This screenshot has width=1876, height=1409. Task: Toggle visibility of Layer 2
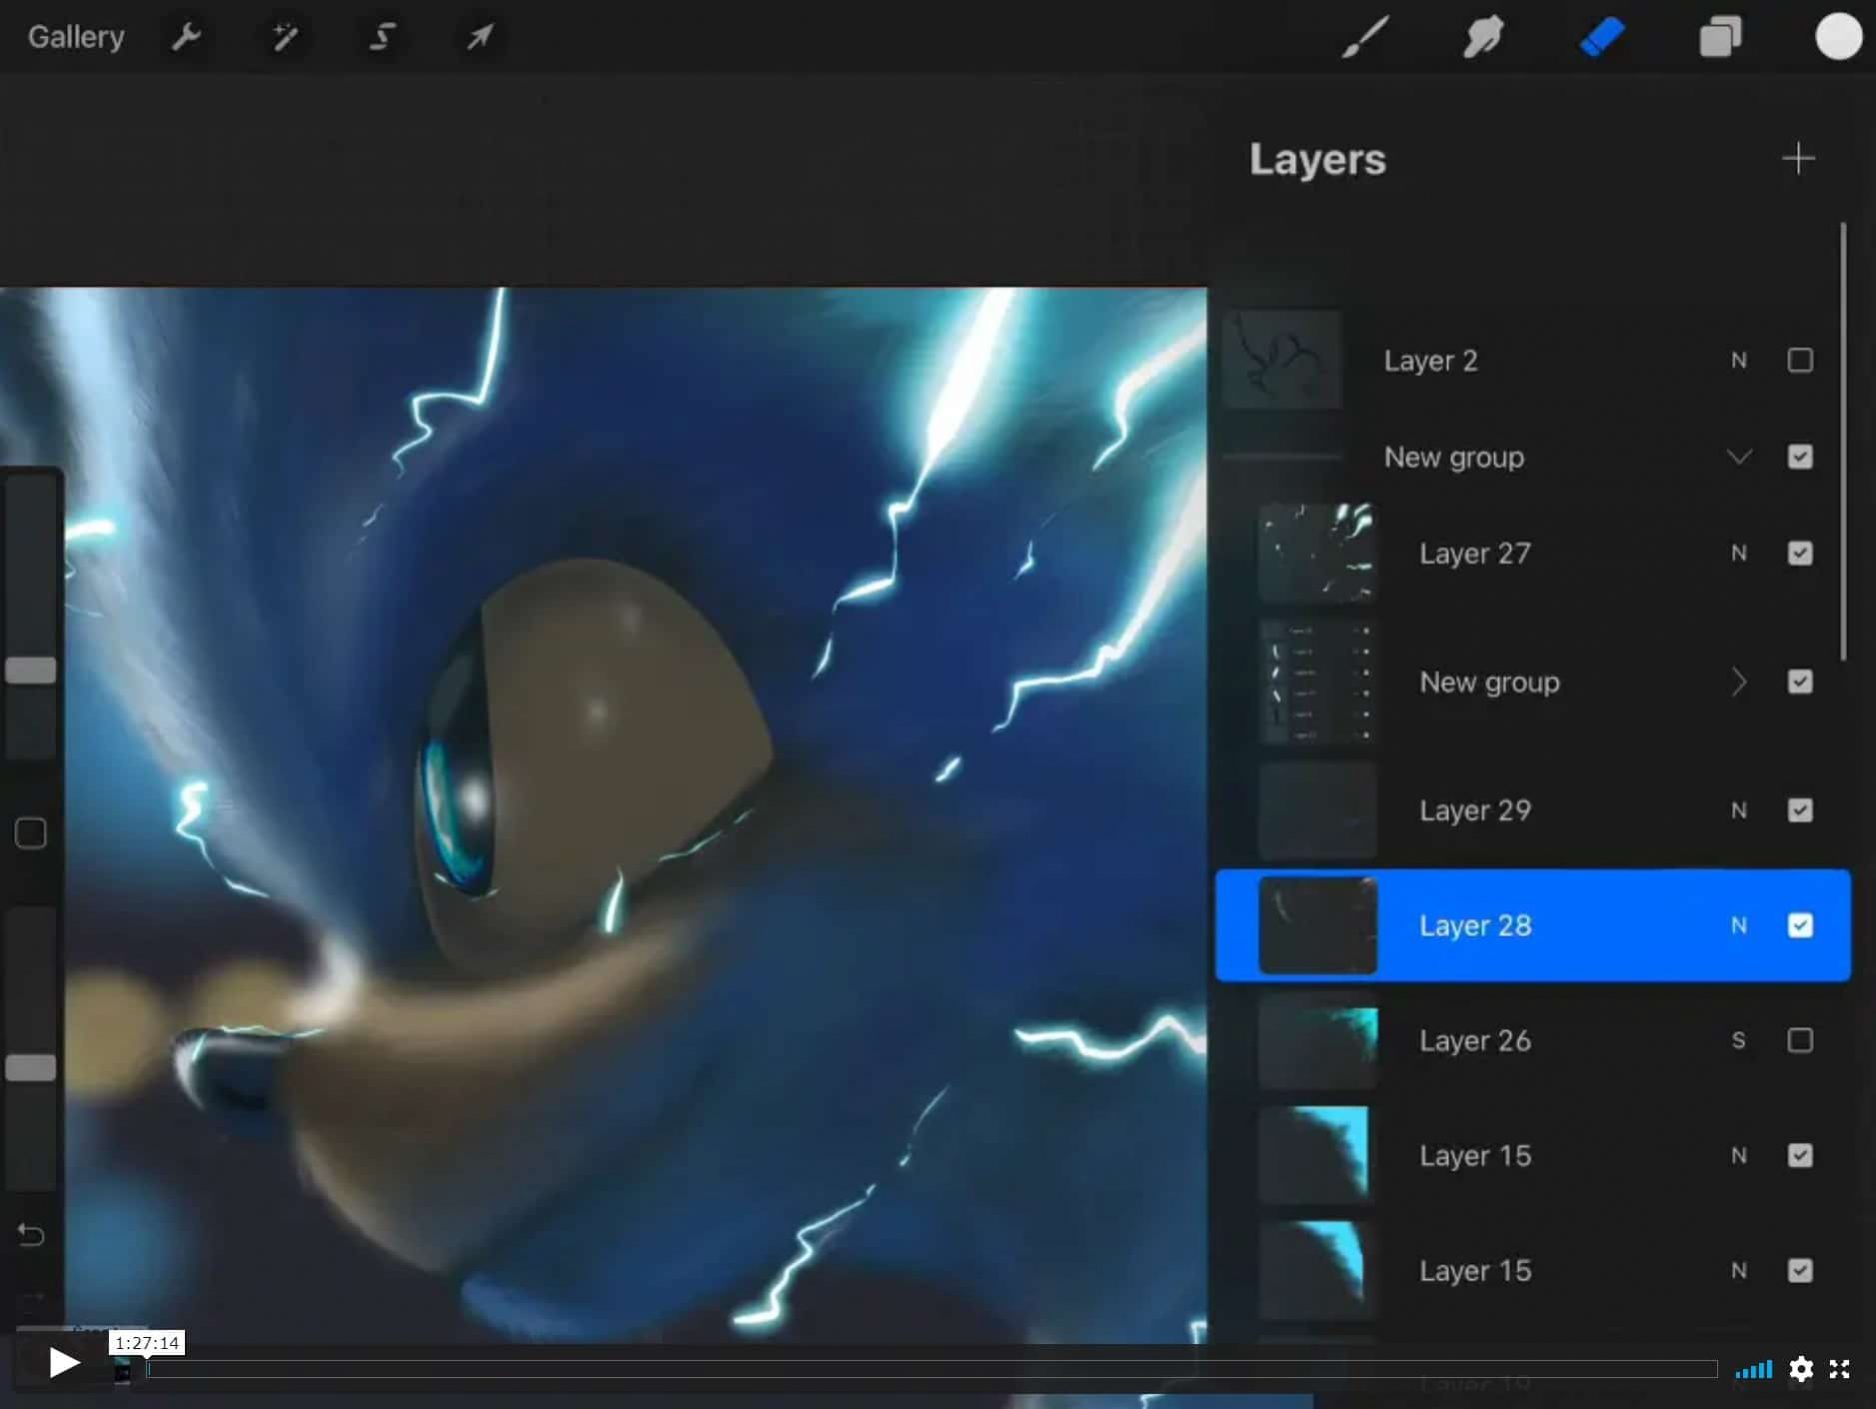tap(1800, 360)
